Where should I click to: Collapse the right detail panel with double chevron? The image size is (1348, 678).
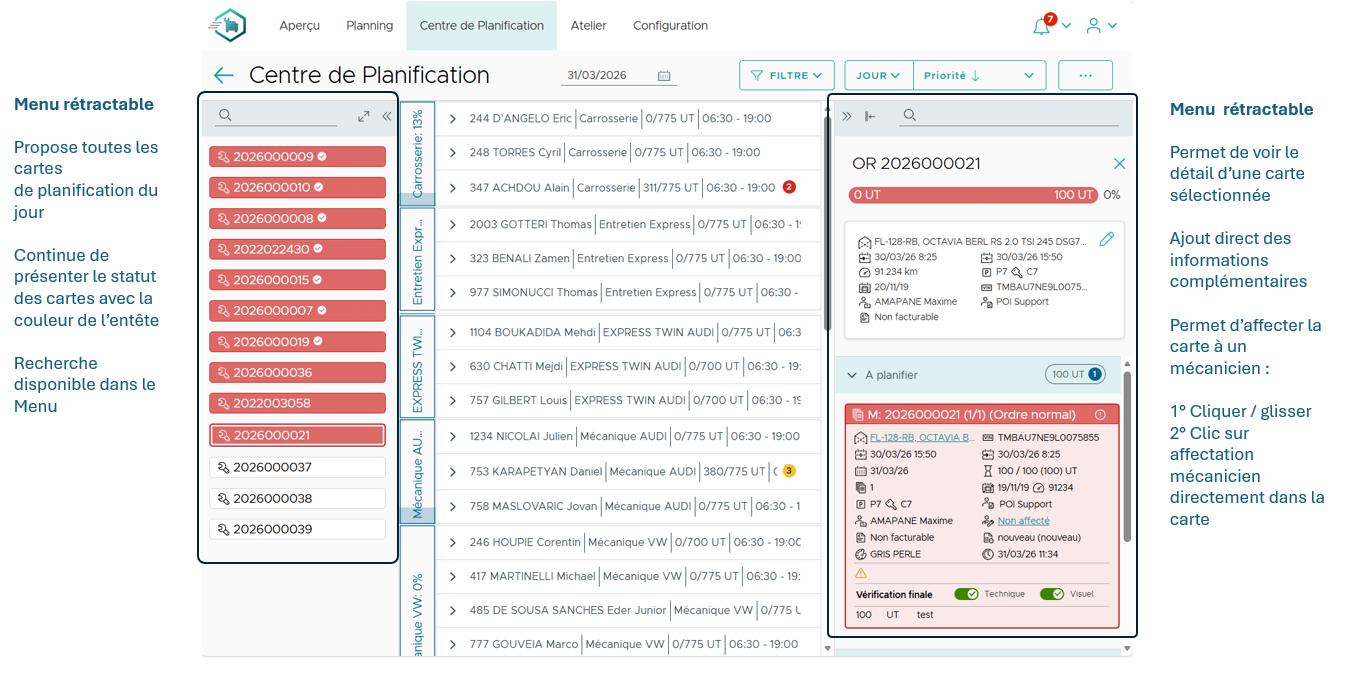click(847, 117)
